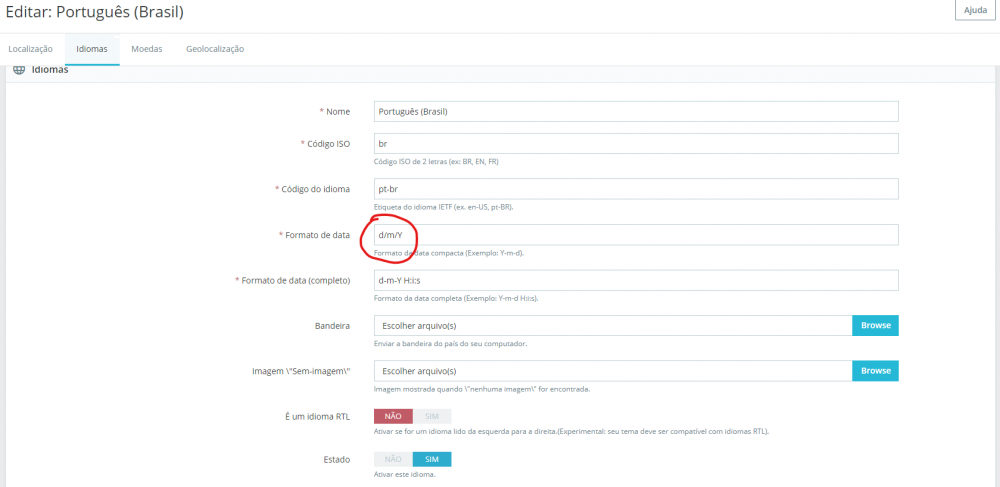Switch to the Localização tab
Image resolution: width=1000 pixels, height=487 pixels.
[31, 49]
